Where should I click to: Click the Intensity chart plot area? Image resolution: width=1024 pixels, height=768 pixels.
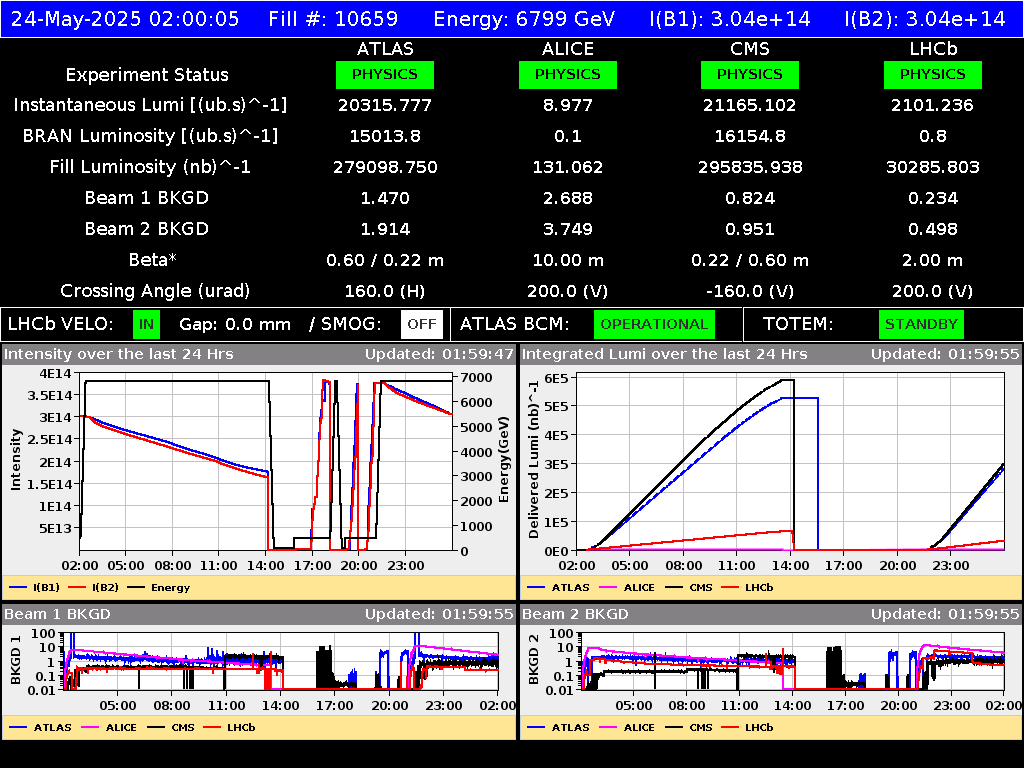[x=266, y=462]
